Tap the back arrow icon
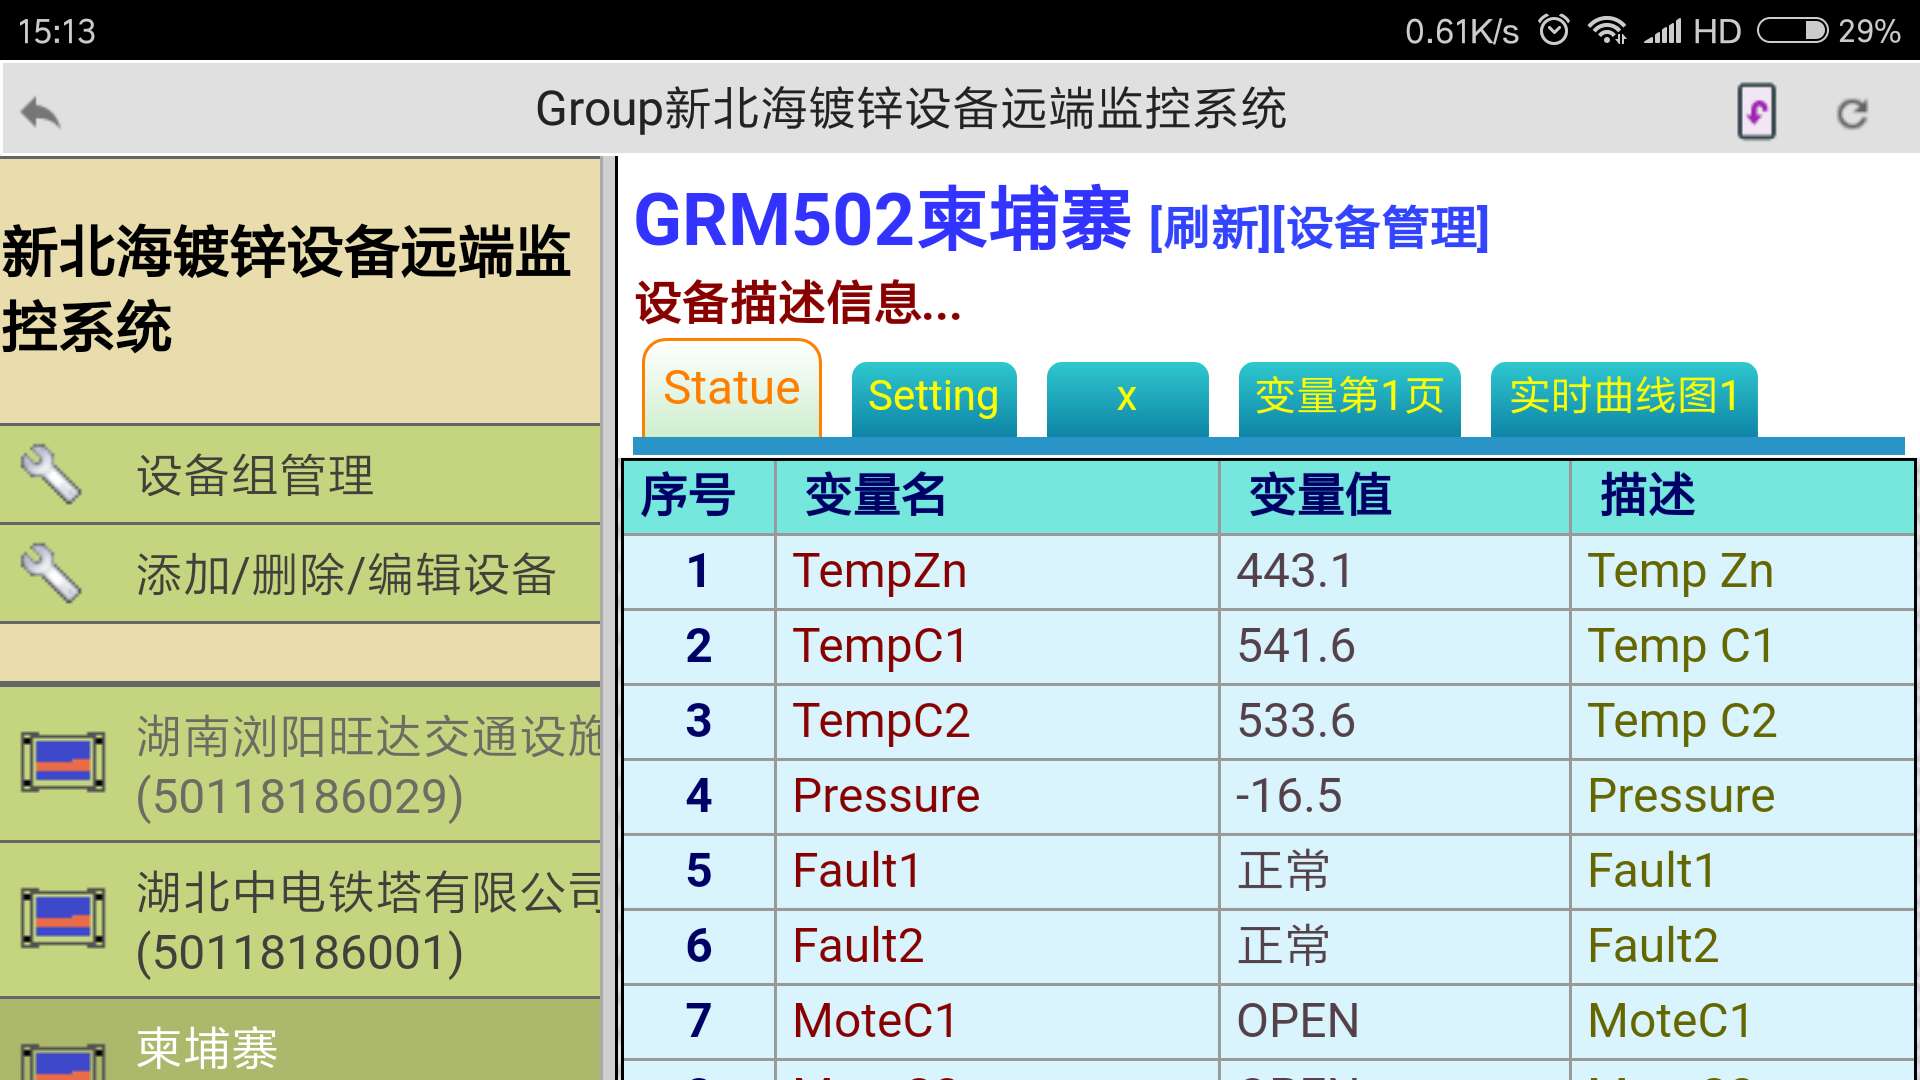This screenshot has height=1080, width=1920. click(41, 112)
